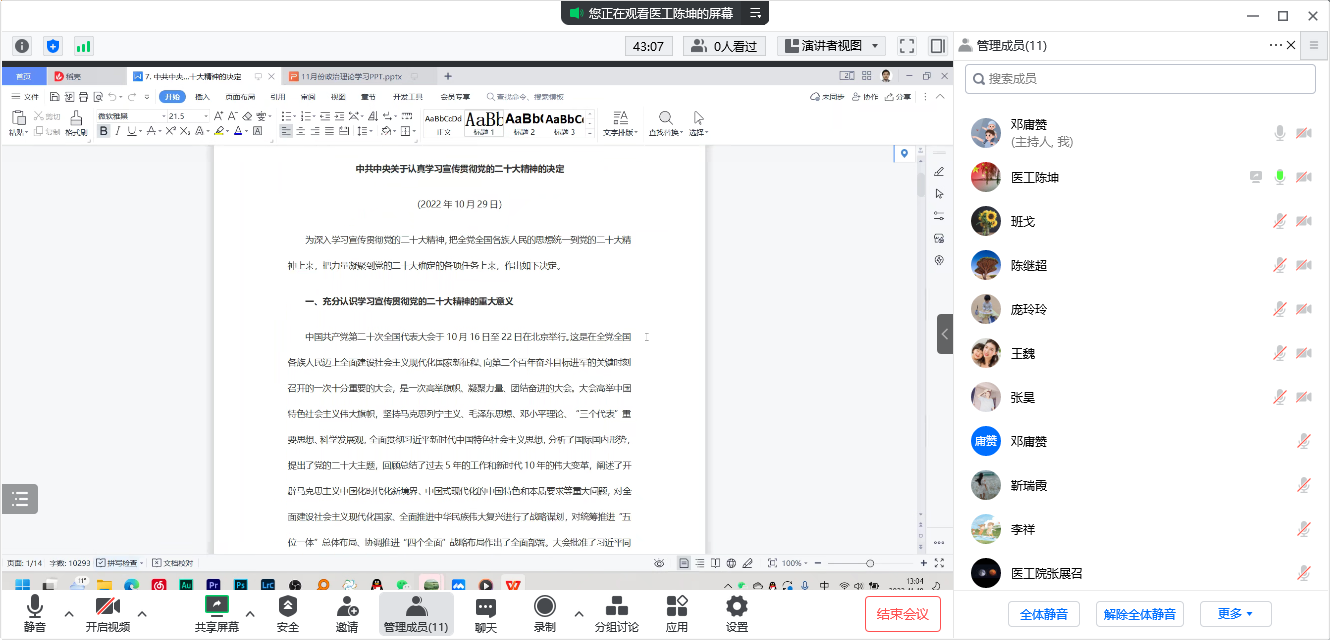
Task: Open the 邀请 invite dialog
Action: click(347, 614)
